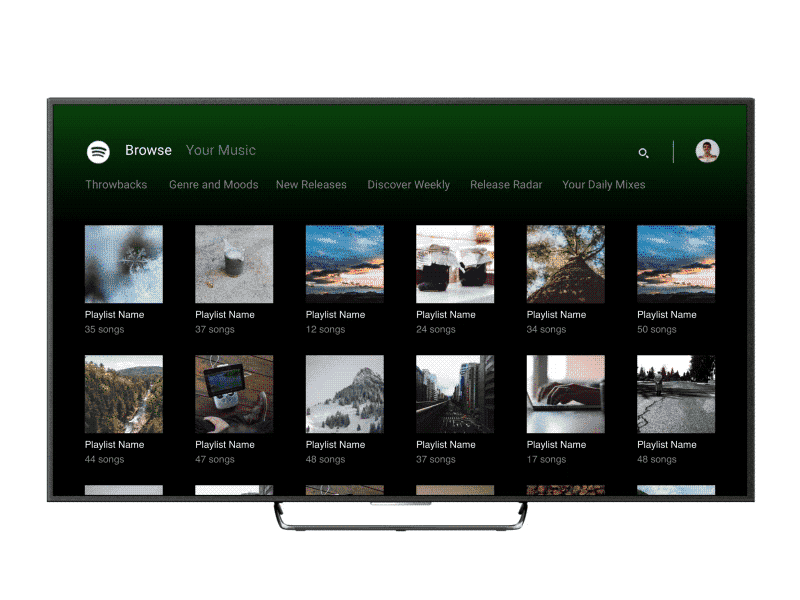Open the jam jars playlist cover with 24 songs

[x=455, y=264]
